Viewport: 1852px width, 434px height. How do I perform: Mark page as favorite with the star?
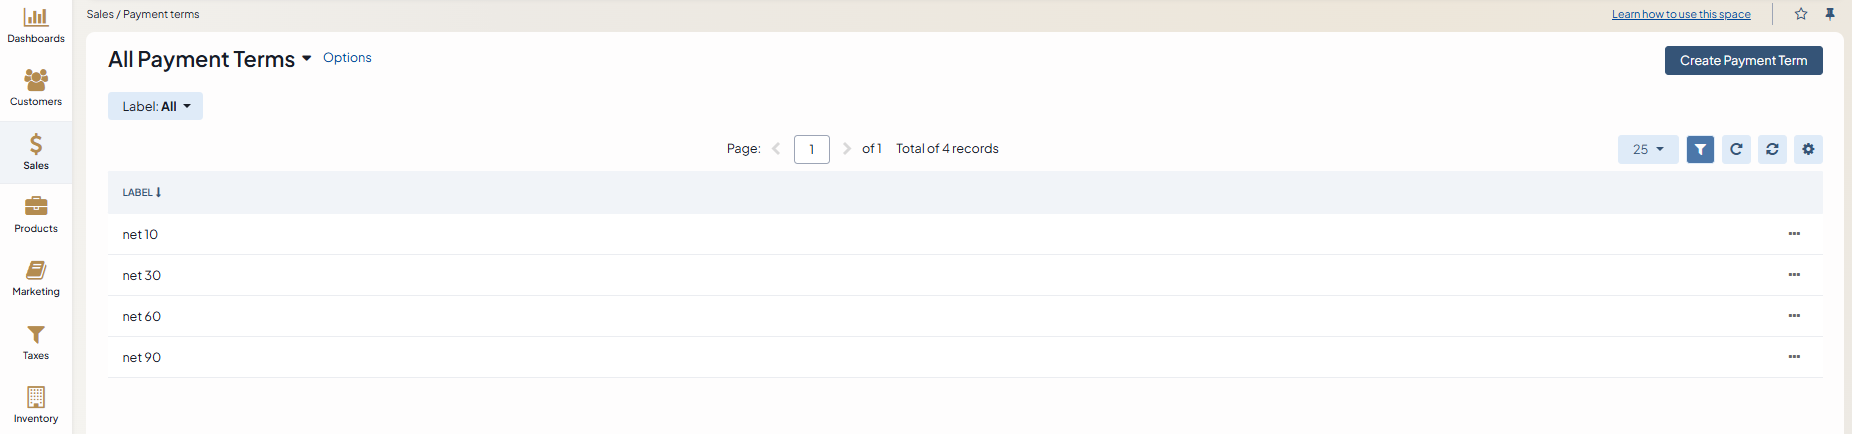click(x=1801, y=14)
